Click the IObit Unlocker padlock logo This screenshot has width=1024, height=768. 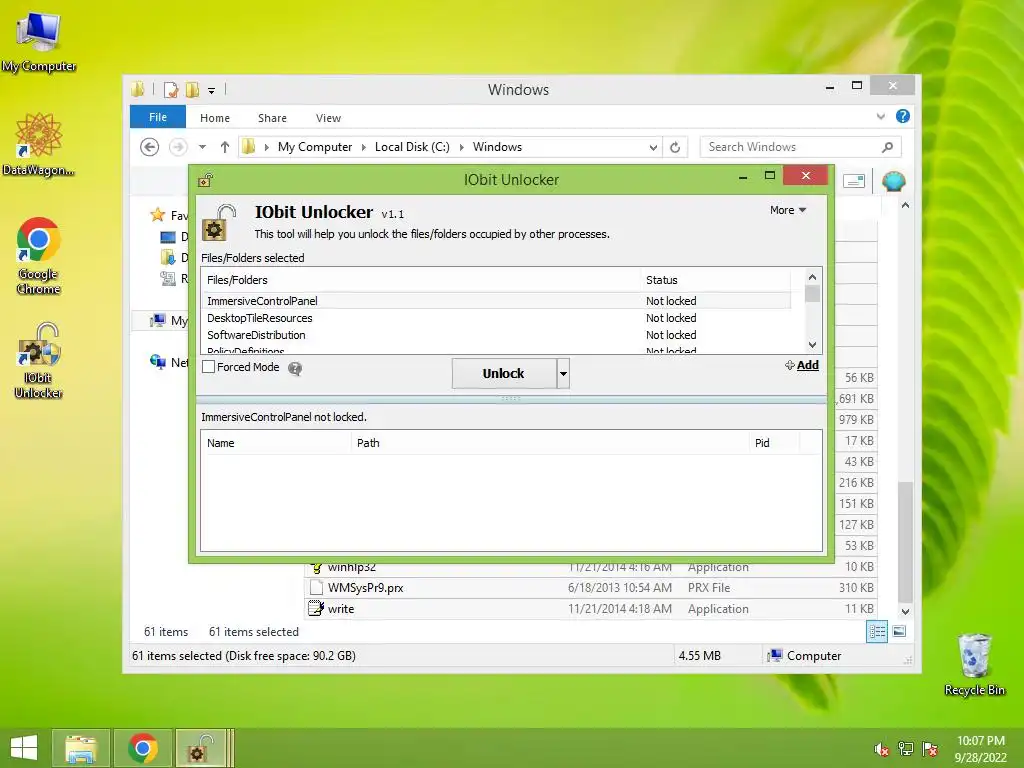pos(218,222)
